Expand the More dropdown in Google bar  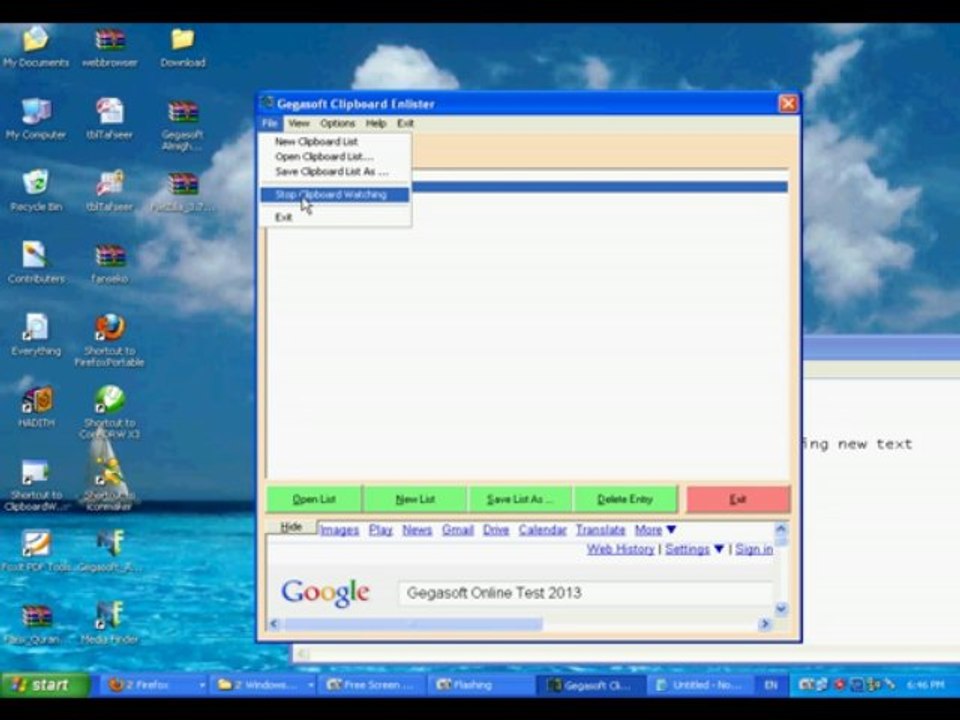click(x=655, y=530)
